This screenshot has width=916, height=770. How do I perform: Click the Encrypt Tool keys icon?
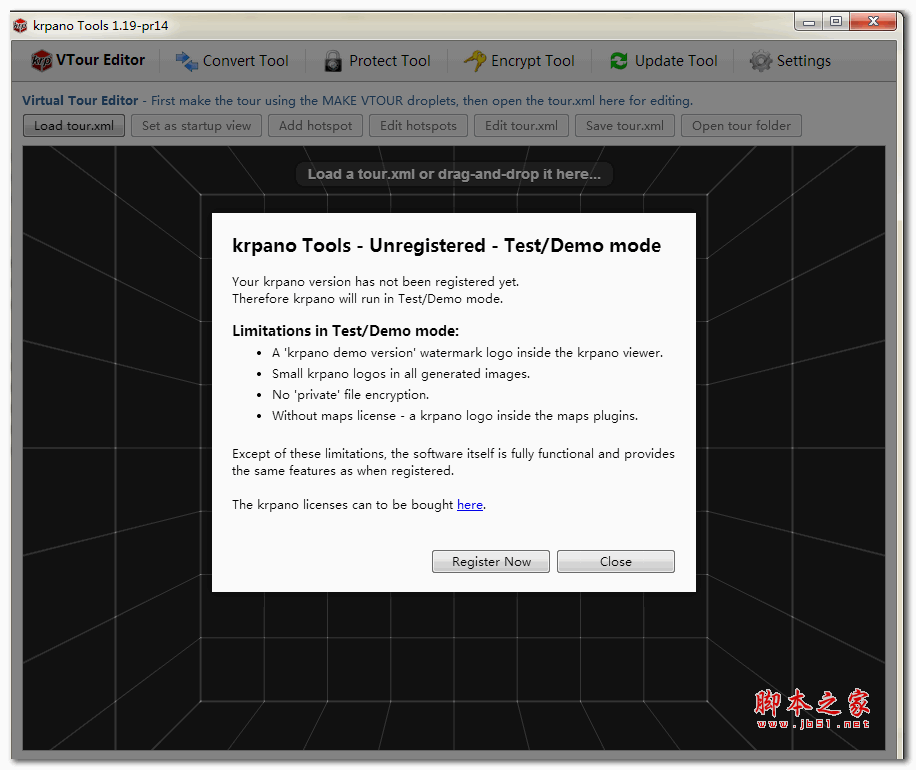click(x=475, y=61)
